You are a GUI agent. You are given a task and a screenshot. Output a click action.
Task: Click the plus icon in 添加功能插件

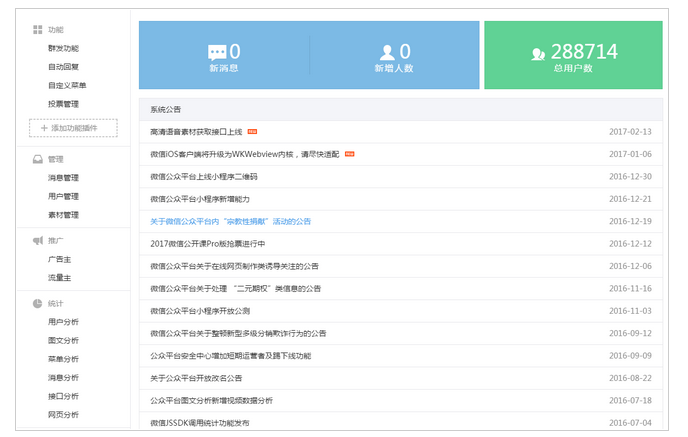[44, 128]
